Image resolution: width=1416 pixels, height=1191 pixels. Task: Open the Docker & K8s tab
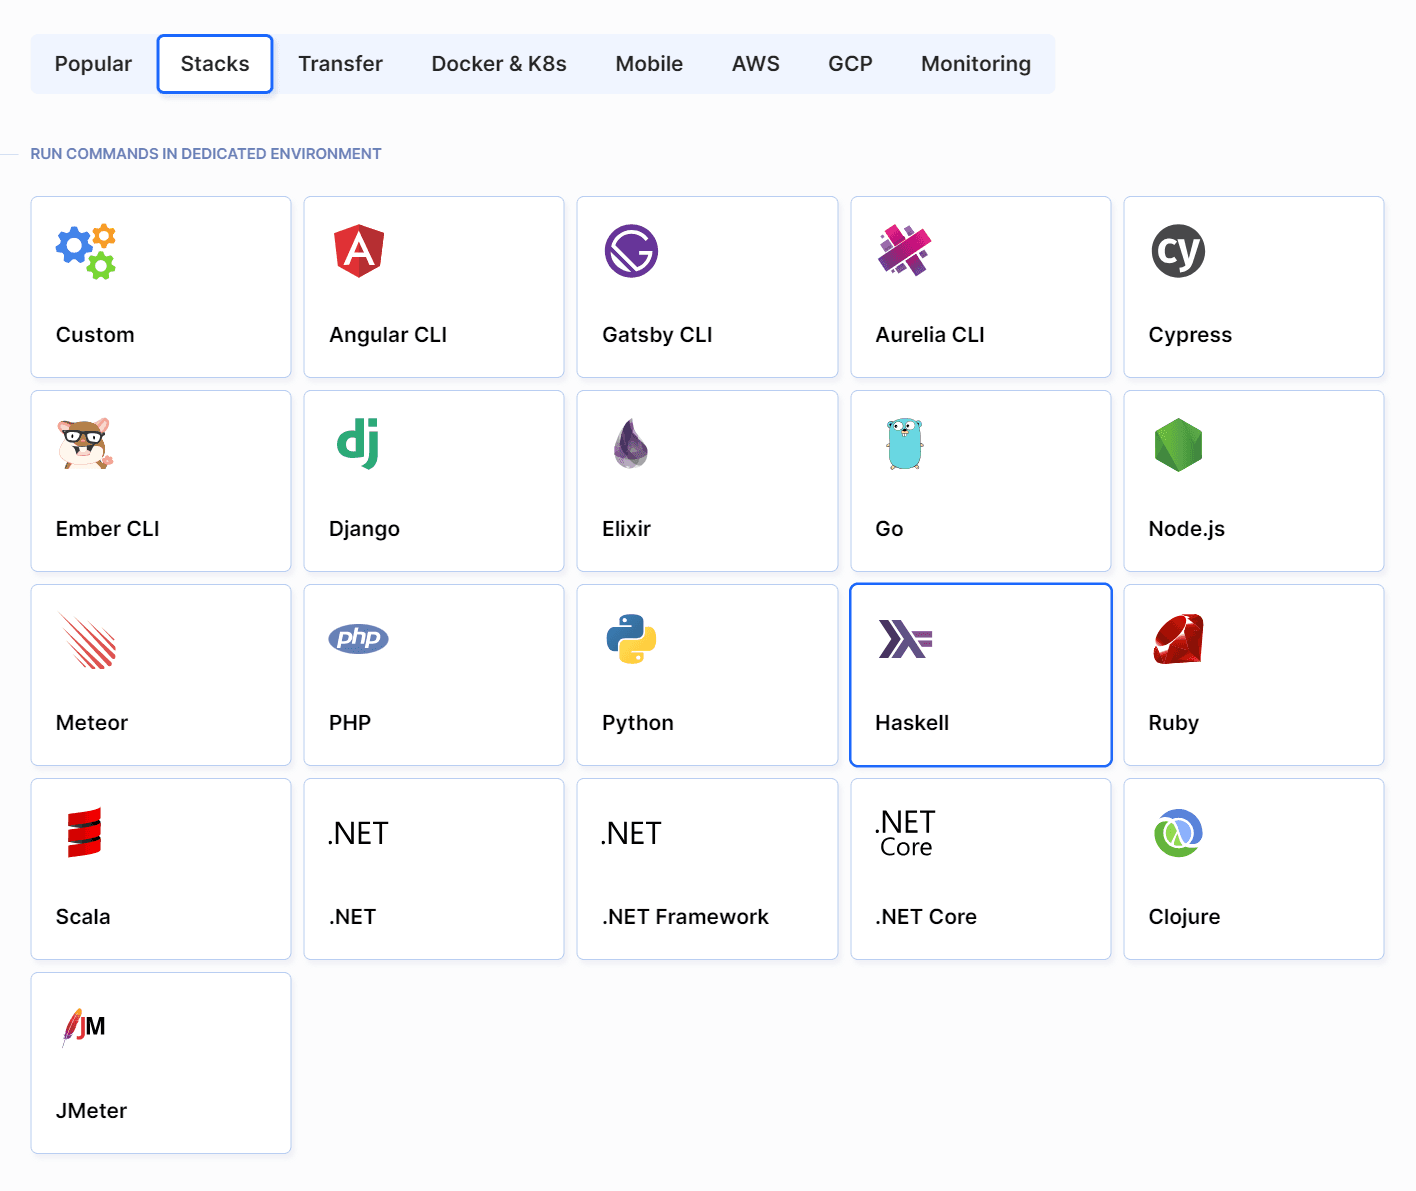(499, 64)
